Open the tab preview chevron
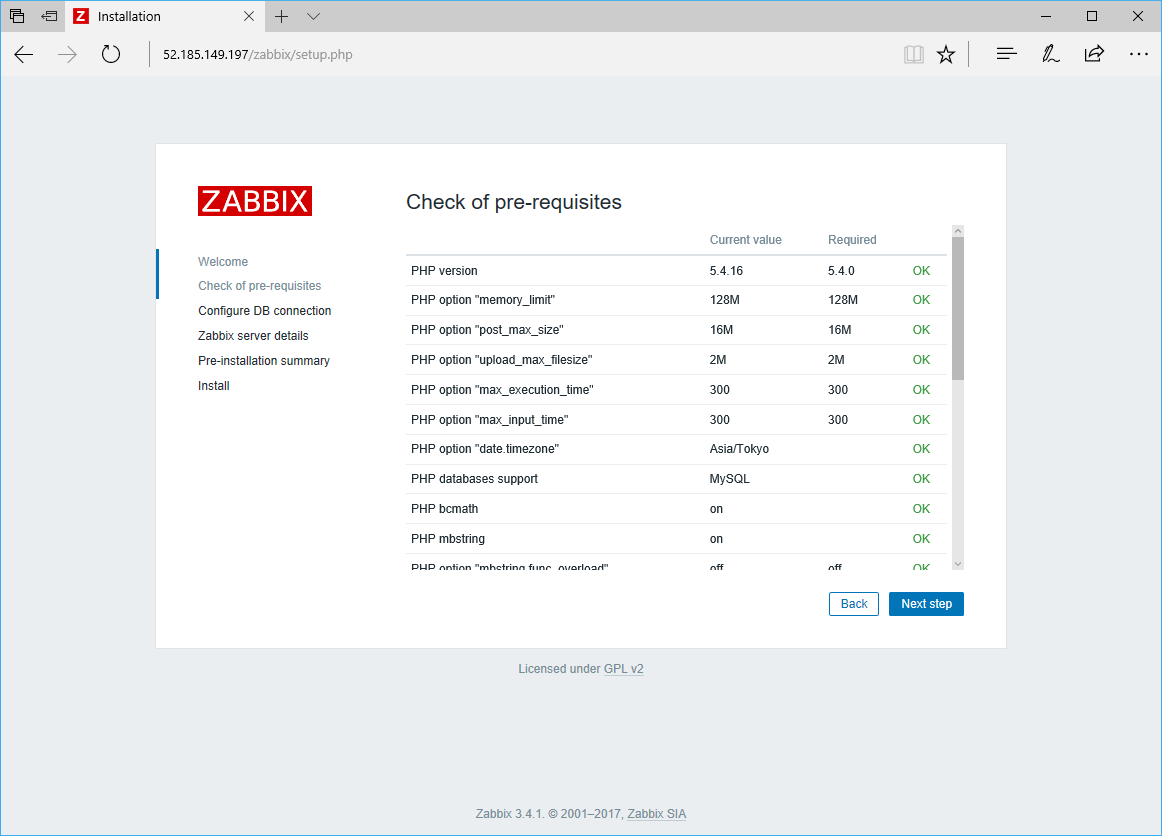 click(x=313, y=17)
